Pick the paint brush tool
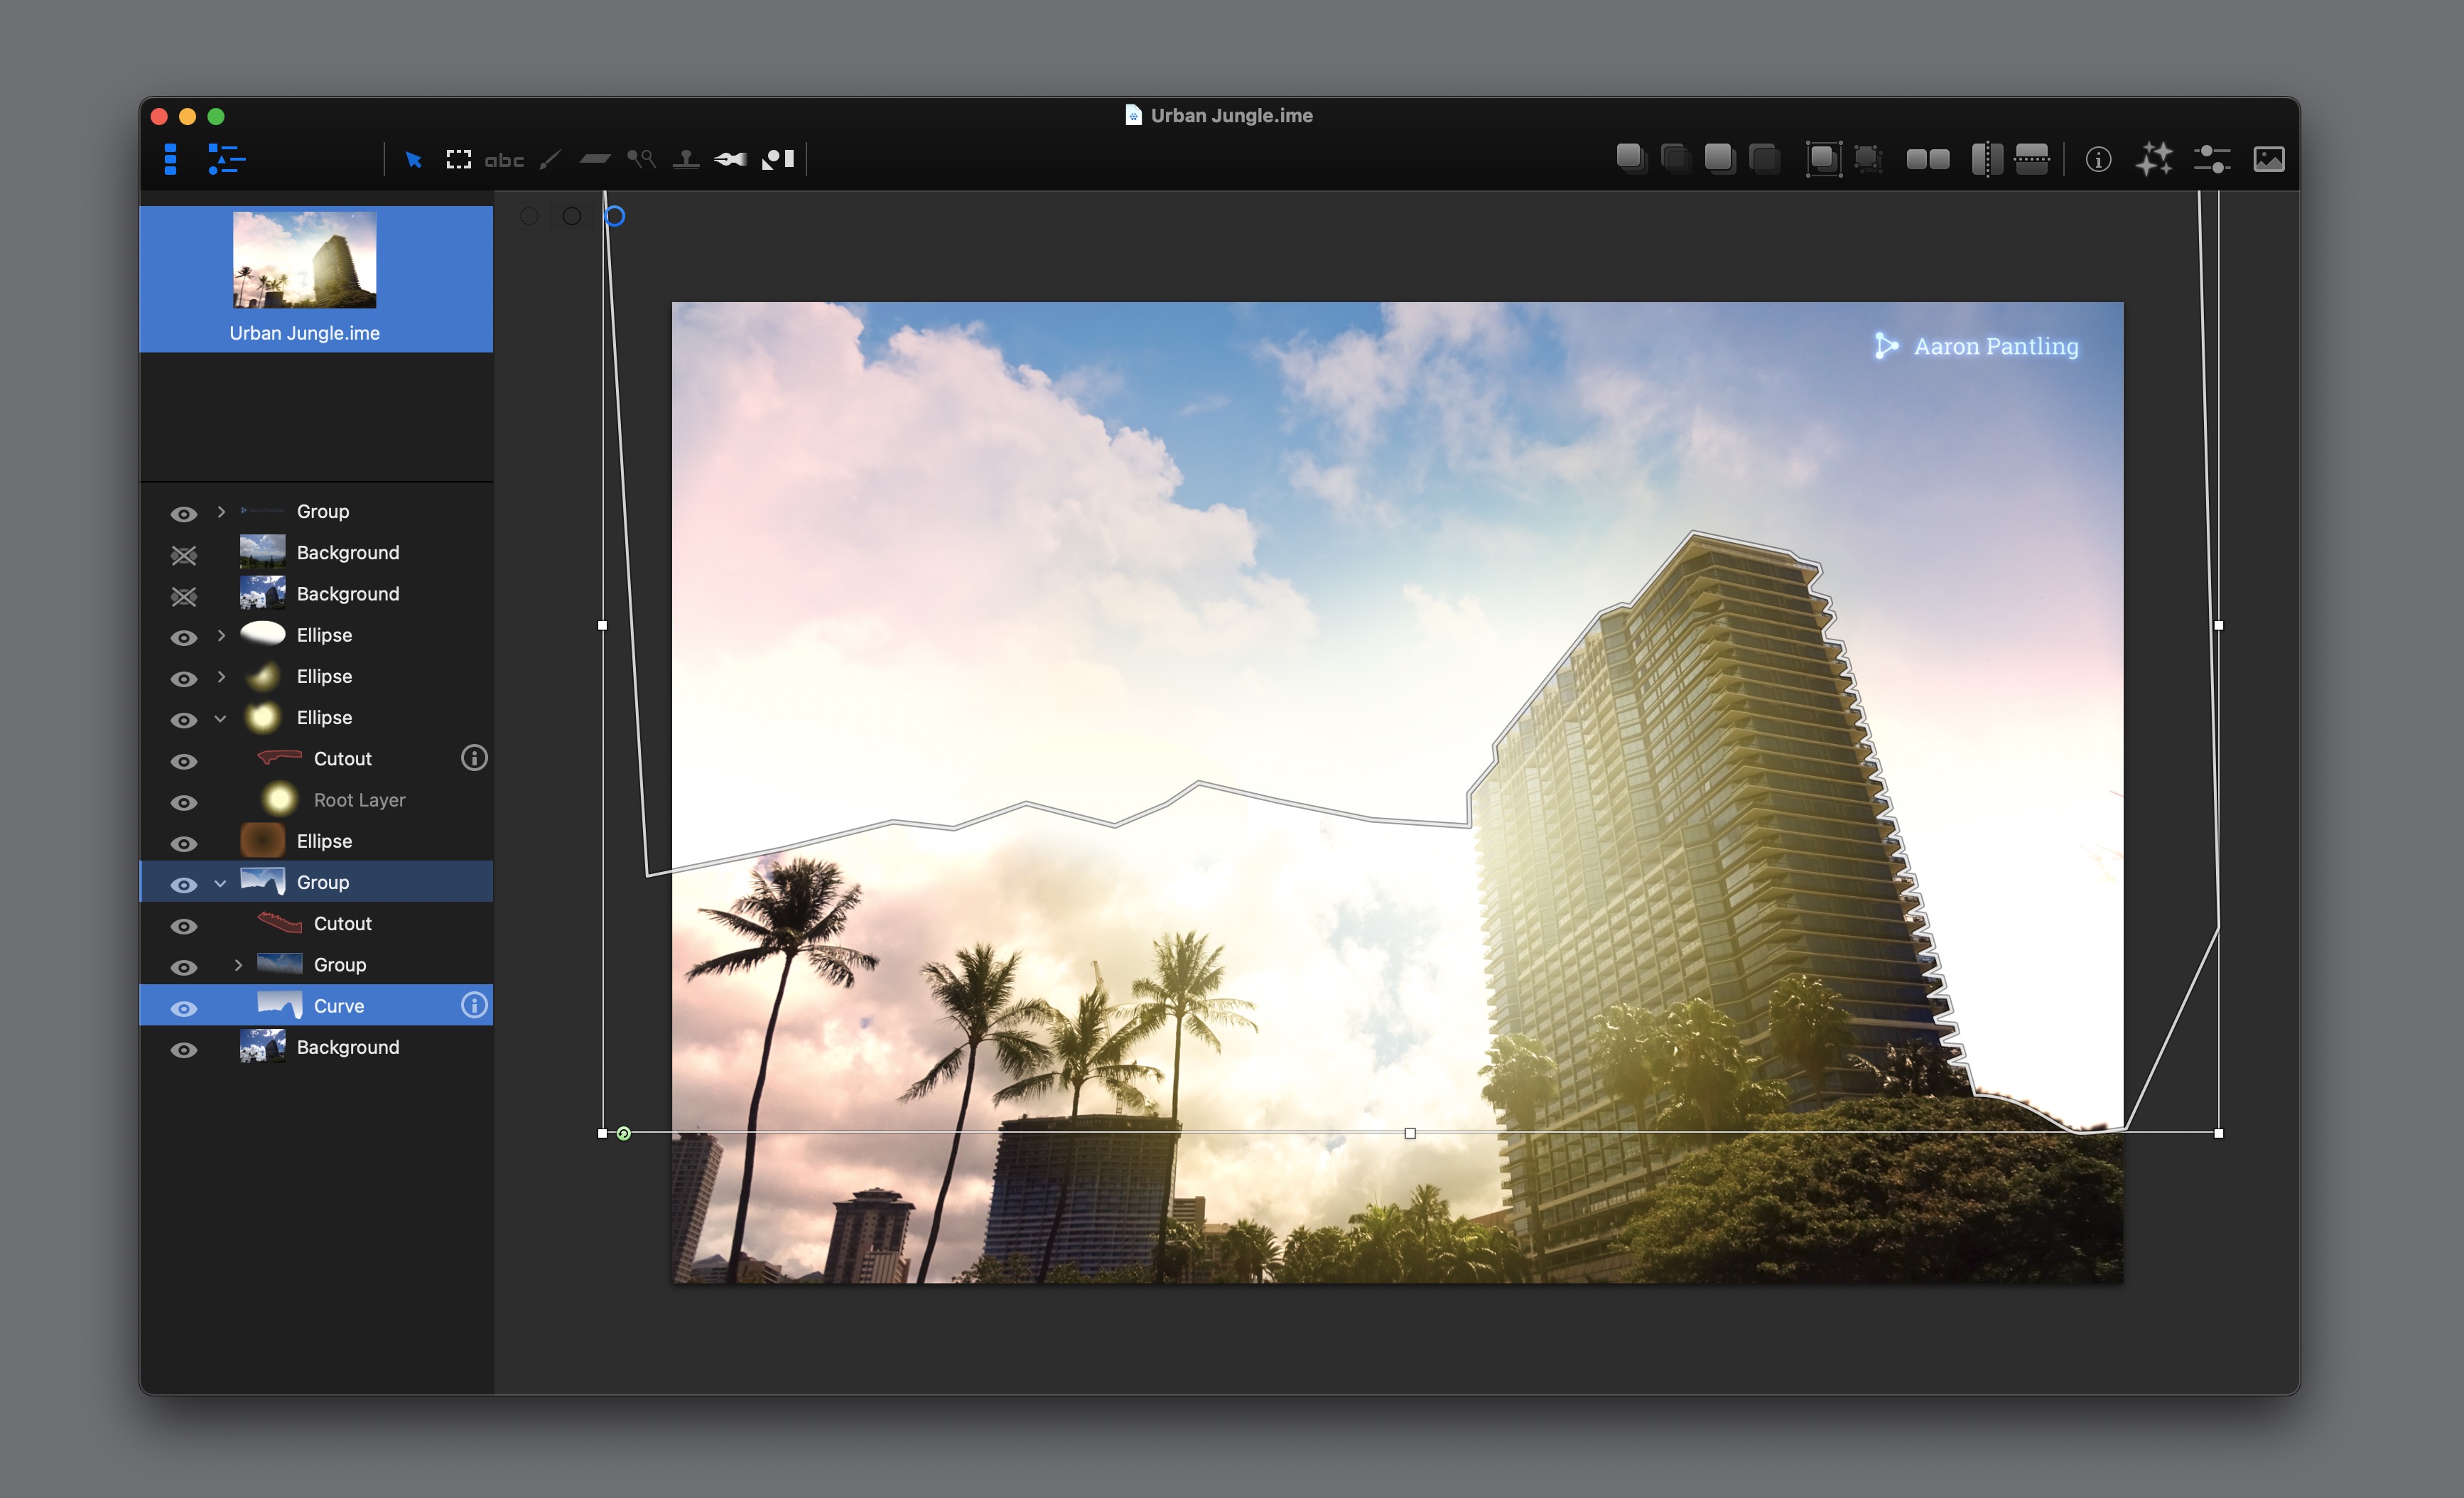This screenshot has width=2464, height=1498. [550, 159]
